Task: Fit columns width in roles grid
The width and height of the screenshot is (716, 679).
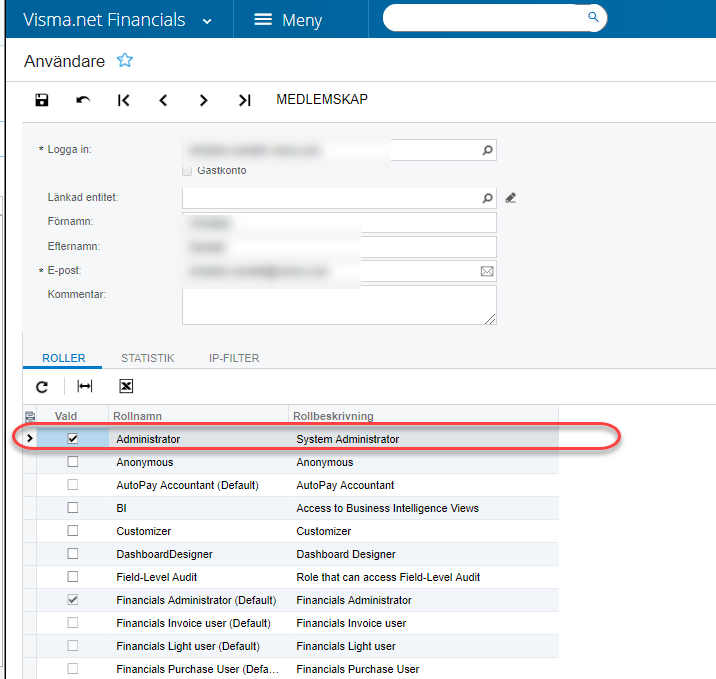Action: click(x=84, y=386)
